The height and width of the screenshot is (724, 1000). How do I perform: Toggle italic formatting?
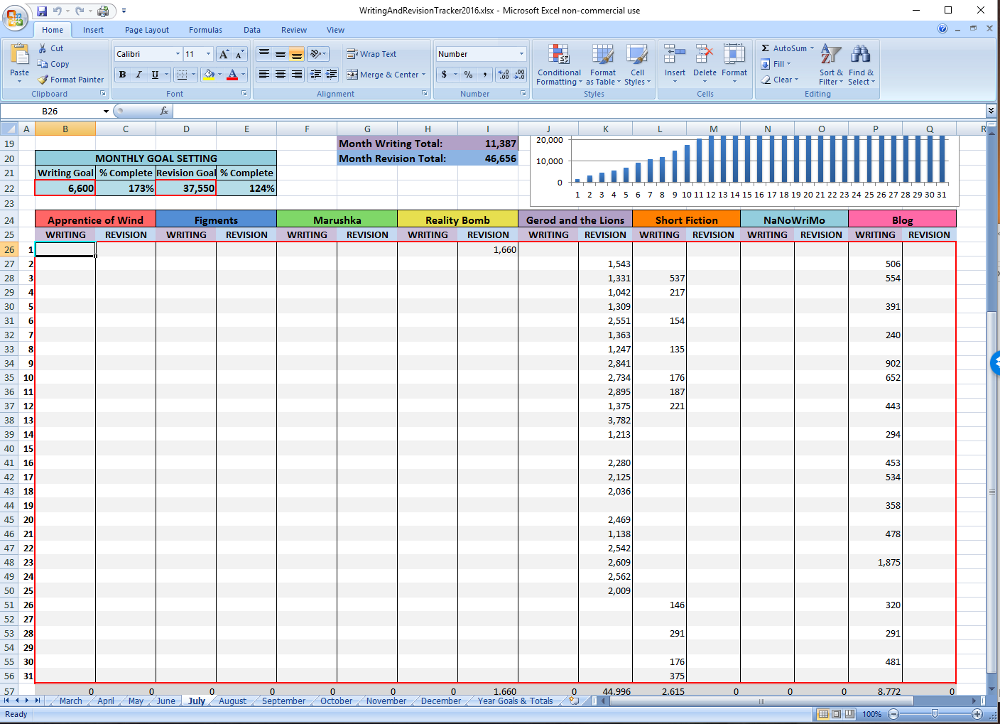tap(139, 75)
